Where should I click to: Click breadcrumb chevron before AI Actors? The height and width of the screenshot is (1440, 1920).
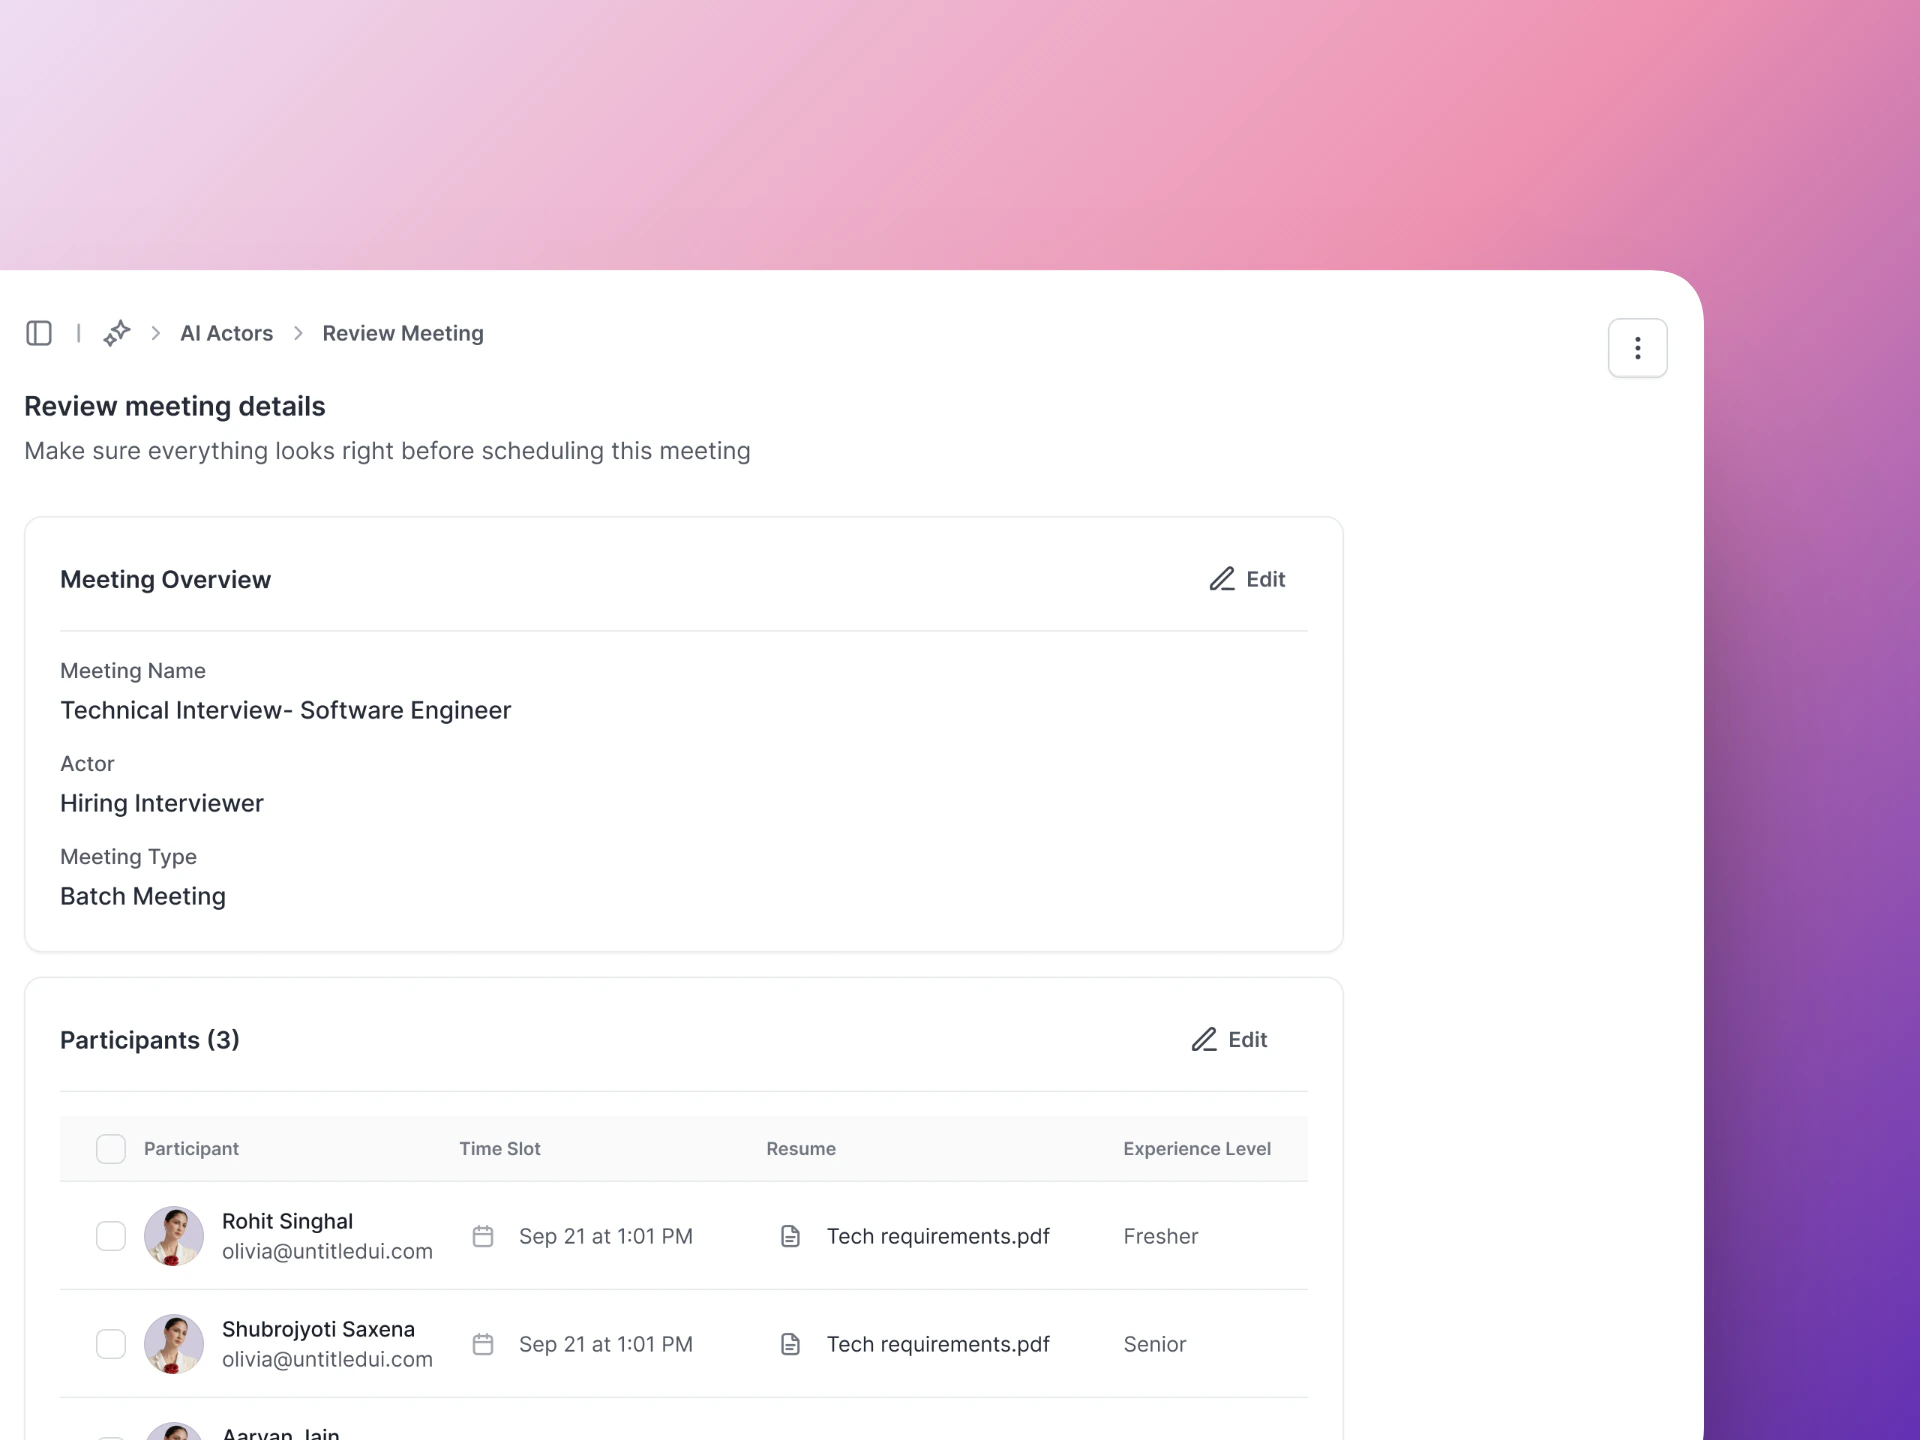pyautogui.click(x=156, y=333)
